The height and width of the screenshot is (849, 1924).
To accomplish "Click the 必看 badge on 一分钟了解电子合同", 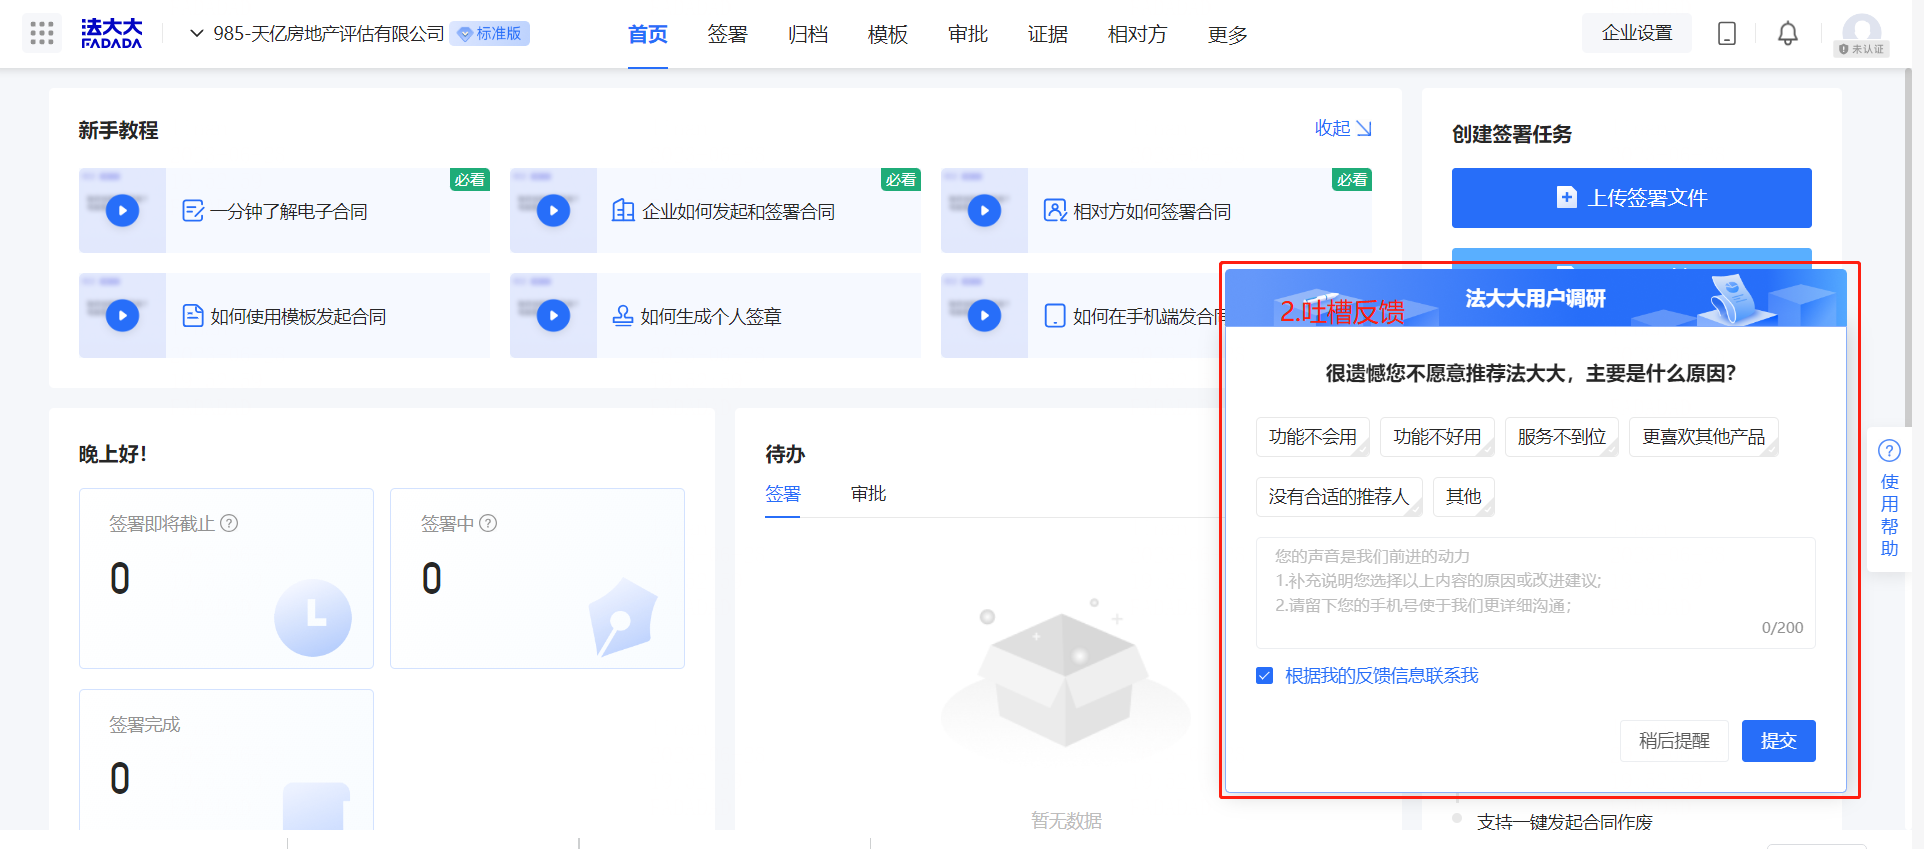I will click(x=470, y=180).
